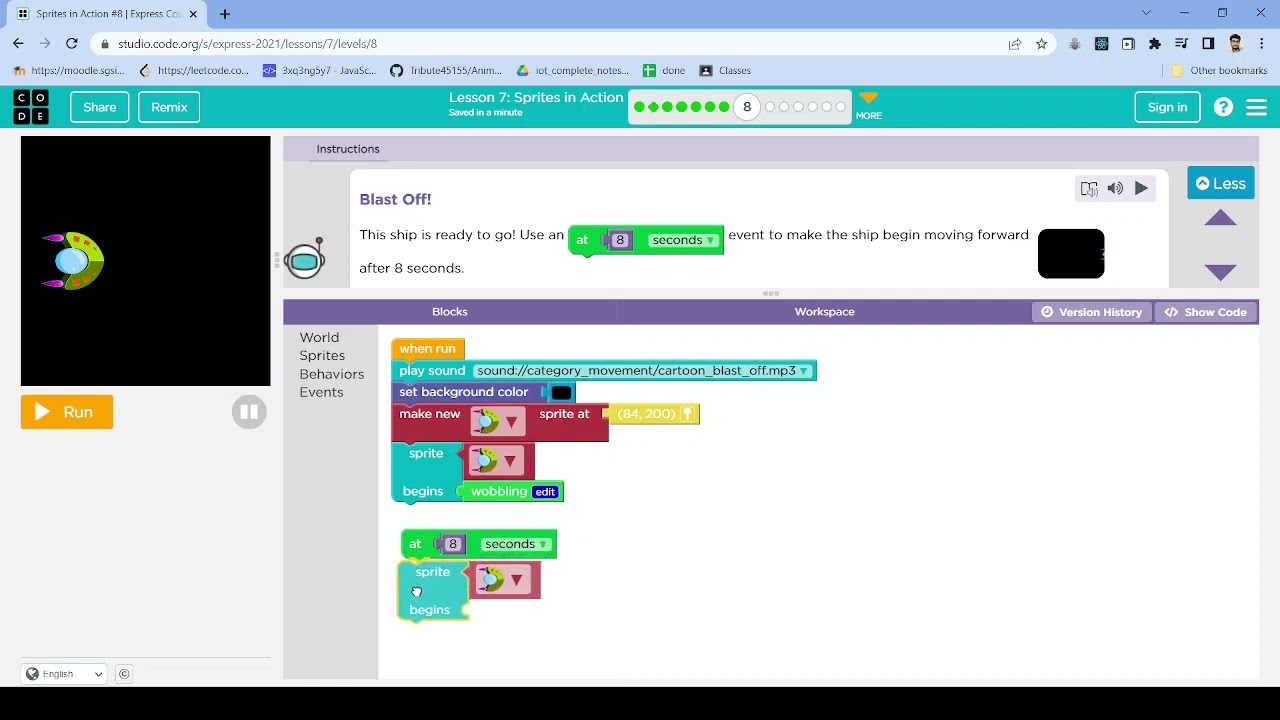Select the Behaviors block category

pyautogui.click(x=332, y=374)
